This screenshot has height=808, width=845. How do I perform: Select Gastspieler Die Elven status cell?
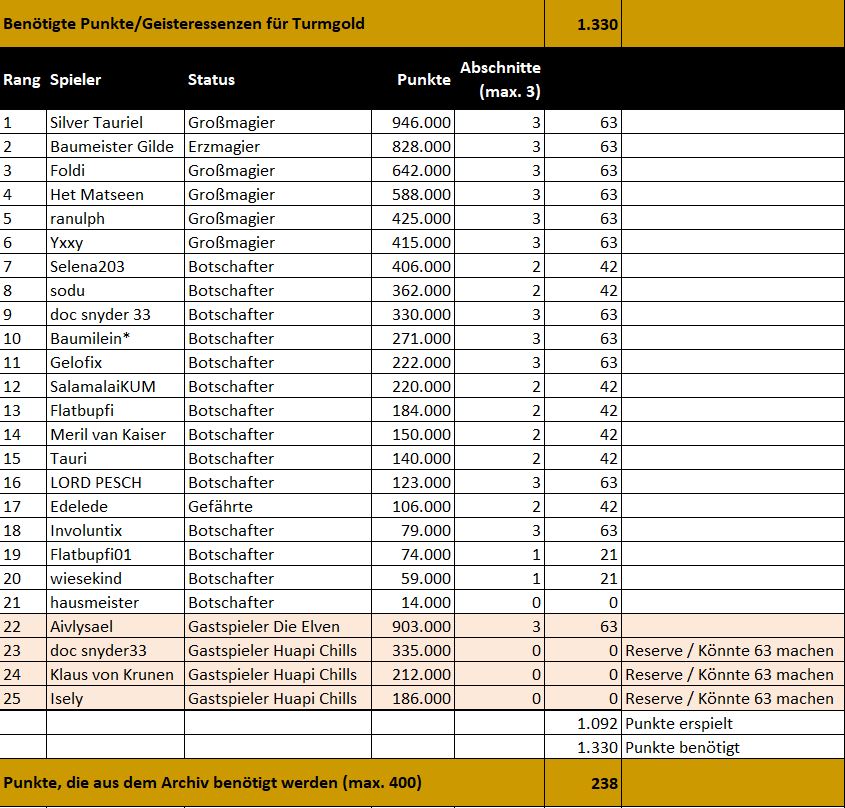tap(264, 626)
